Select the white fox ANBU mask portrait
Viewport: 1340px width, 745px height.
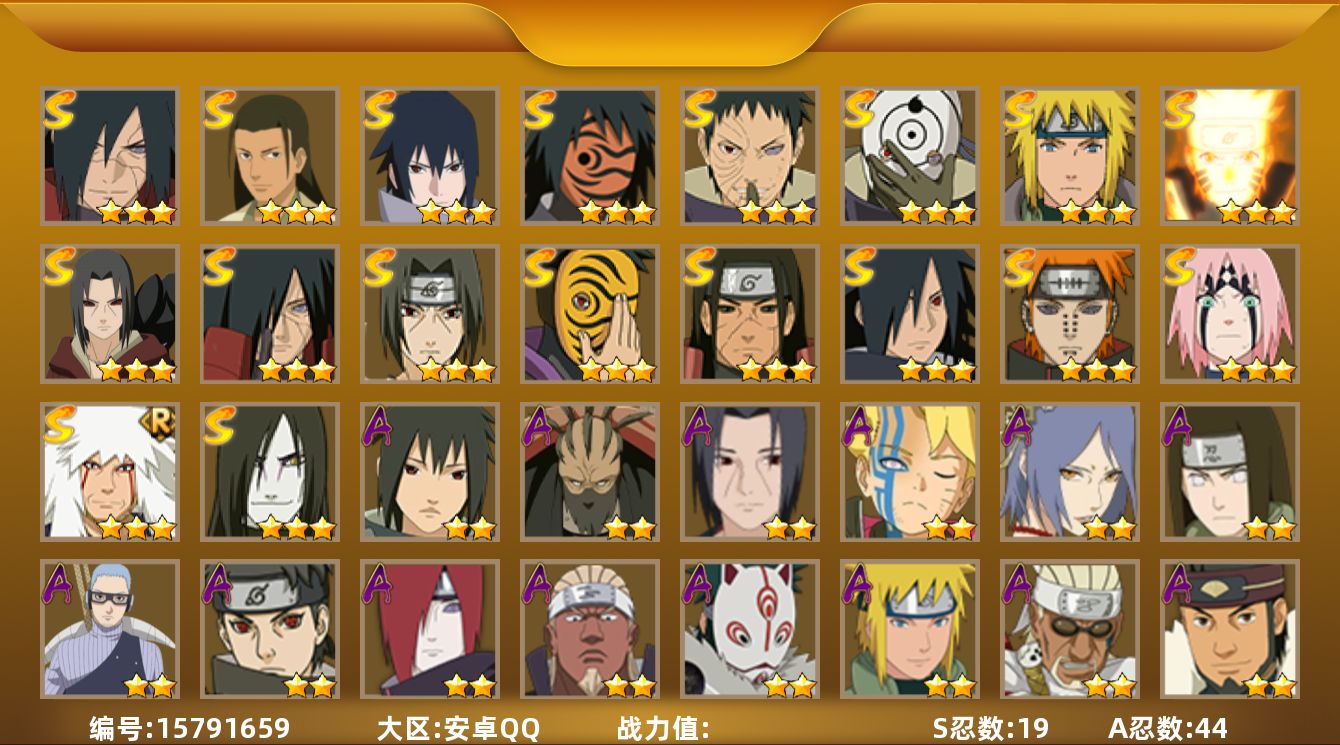click(x=750, y=630)
